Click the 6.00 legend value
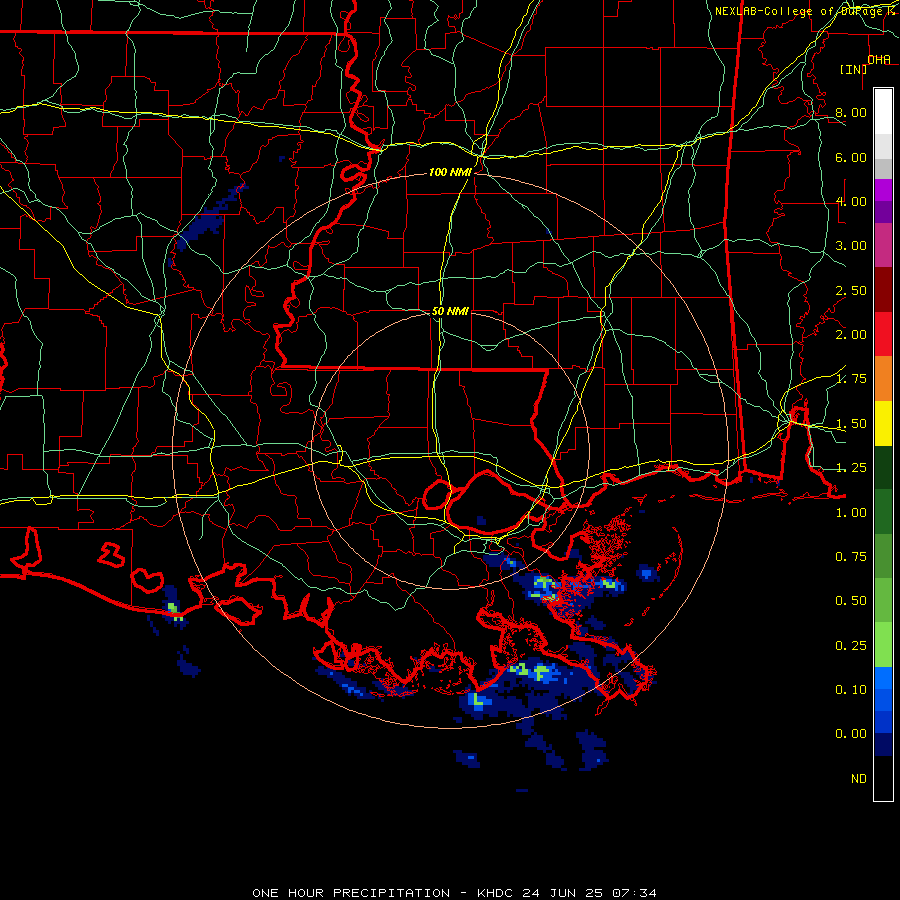 click(x=851, y=157)
